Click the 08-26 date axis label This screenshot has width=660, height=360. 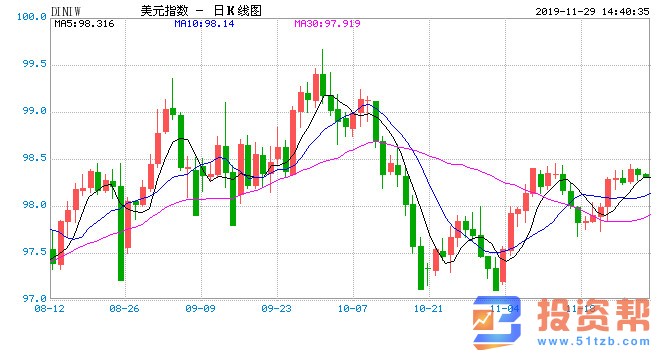coord(124,309)
